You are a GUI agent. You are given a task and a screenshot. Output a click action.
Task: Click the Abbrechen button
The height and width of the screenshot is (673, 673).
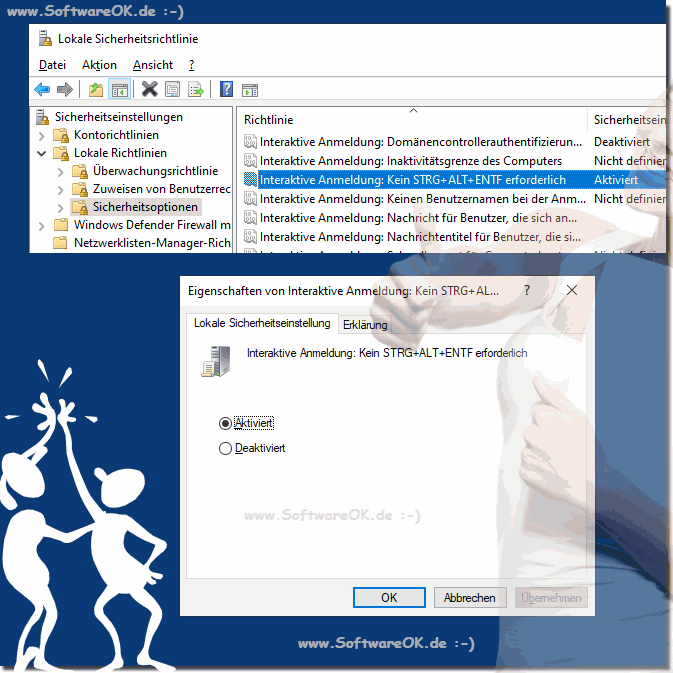pyautogui.click(x=470, y=597)
